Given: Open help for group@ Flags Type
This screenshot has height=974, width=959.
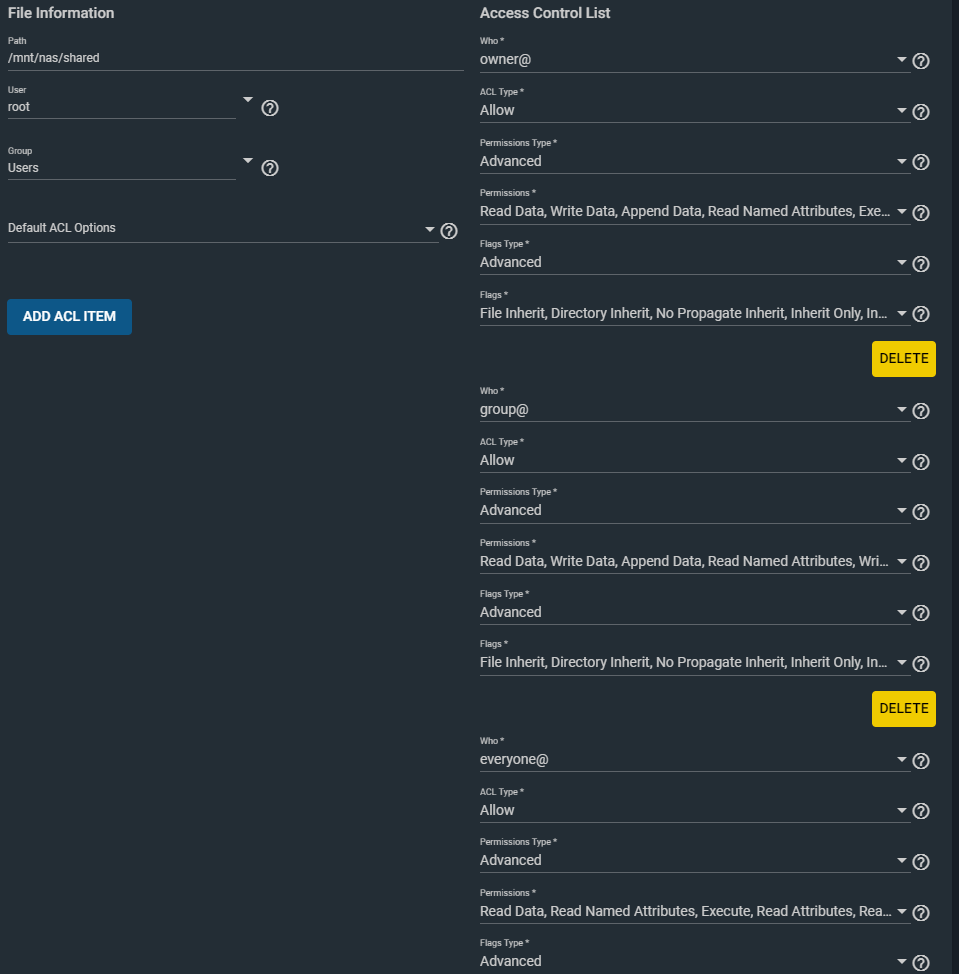Looking at the screenshot, I should pos(921,613).
